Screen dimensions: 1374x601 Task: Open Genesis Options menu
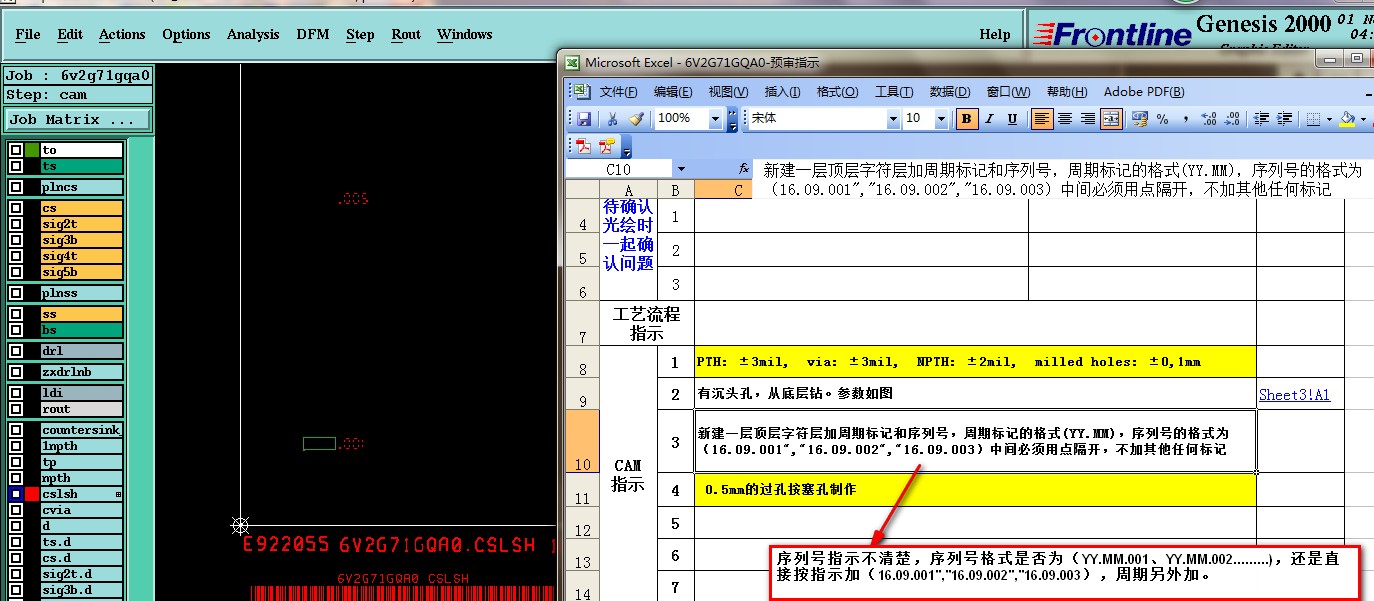pos(186,34)
